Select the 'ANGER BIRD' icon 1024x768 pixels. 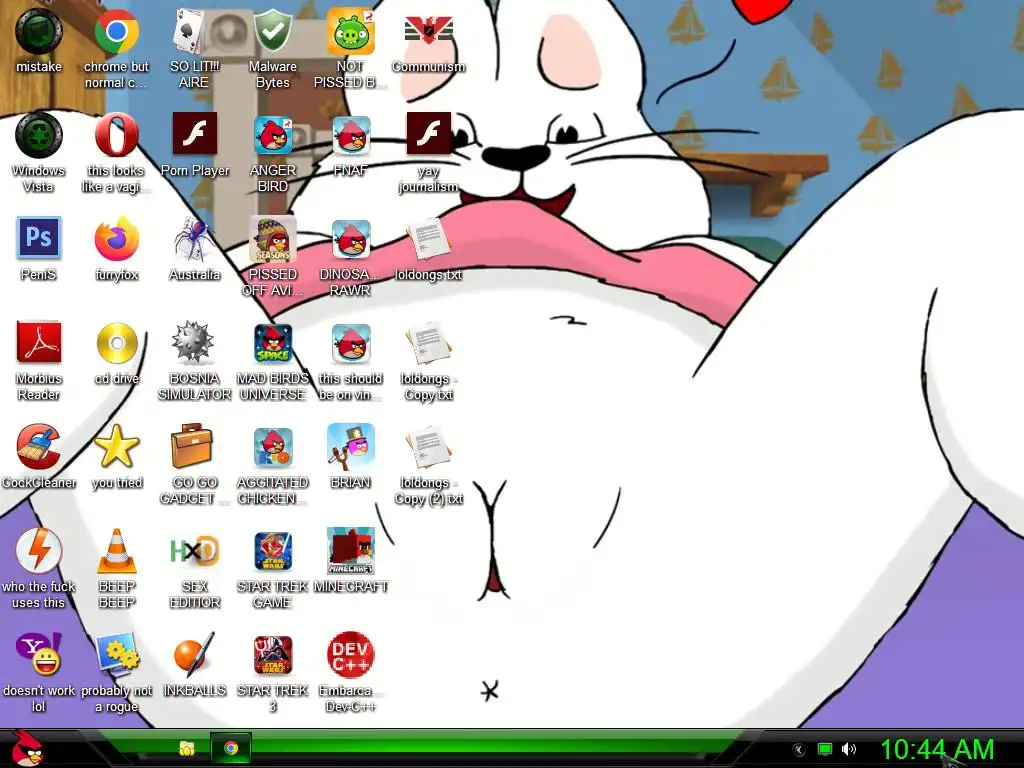272,135
